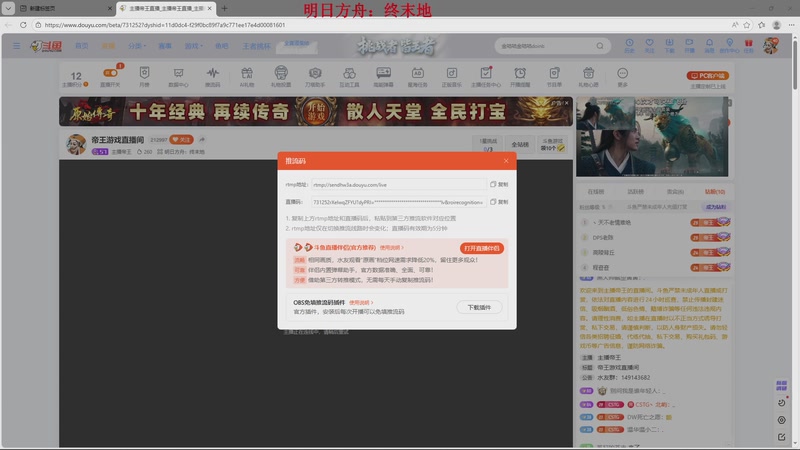Go to 王者挑杯 nav item
The height and width of the screenshot is (450, 800).
[x=256, y=46]
